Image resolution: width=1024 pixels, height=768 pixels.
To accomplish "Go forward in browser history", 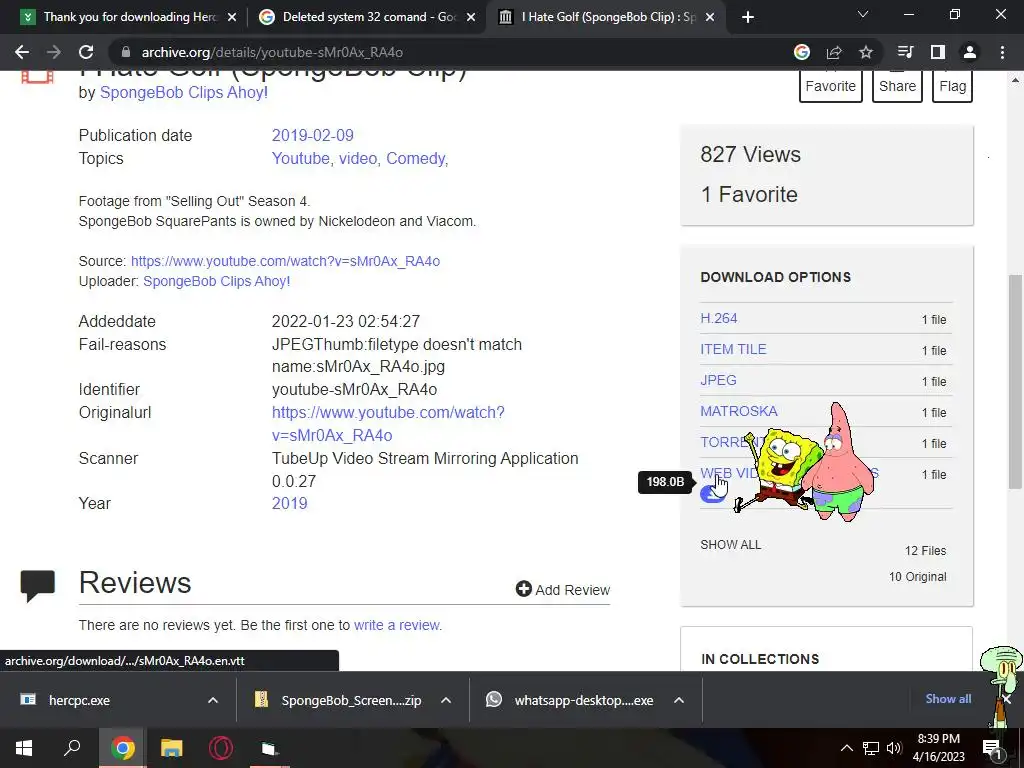I will click(54, 52).
